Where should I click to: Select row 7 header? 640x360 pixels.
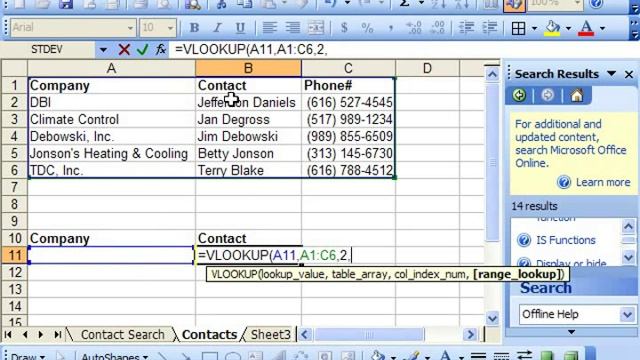pos(14,187)
